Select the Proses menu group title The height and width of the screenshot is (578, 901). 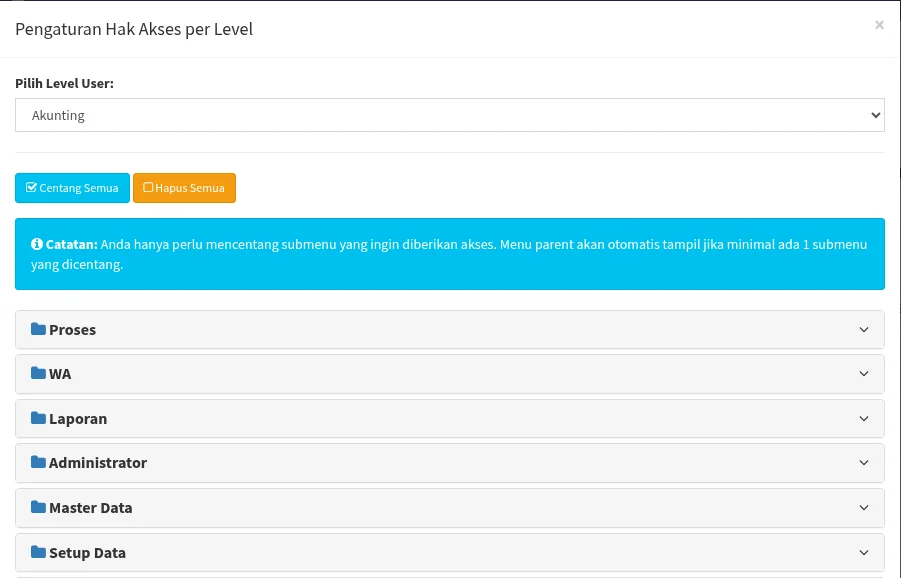[72, 330]
